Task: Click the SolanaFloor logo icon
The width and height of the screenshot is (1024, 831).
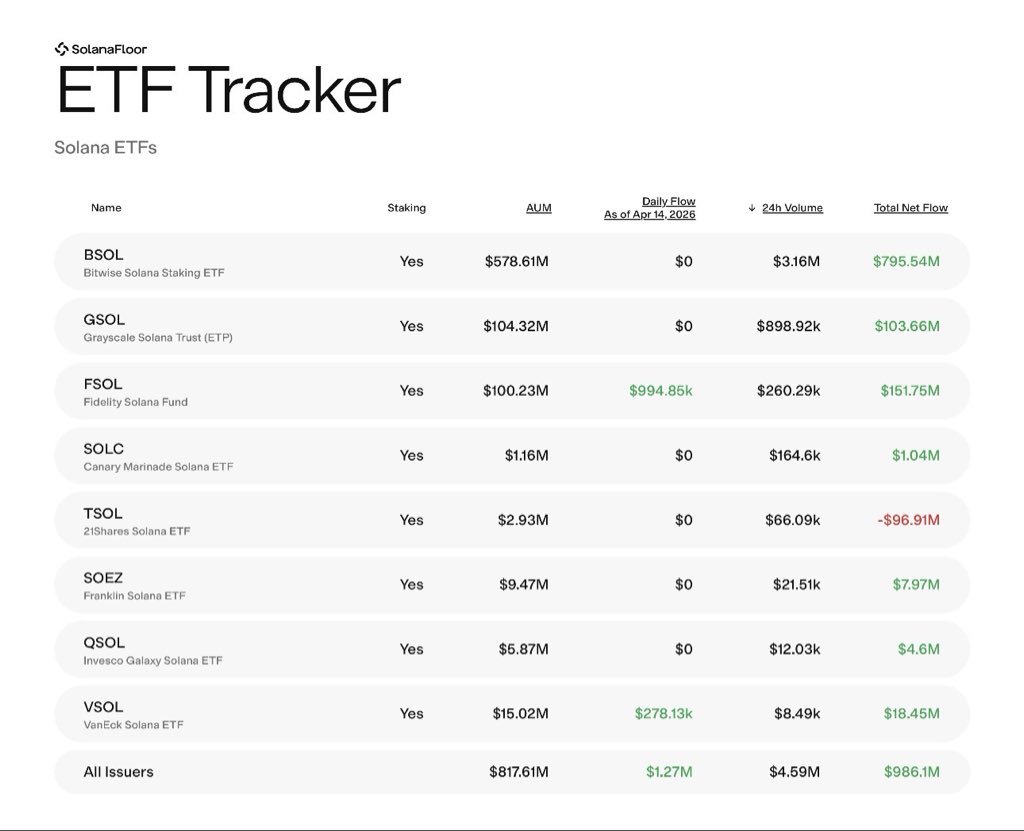Action: pyautogui.click(x=61, y=48)
